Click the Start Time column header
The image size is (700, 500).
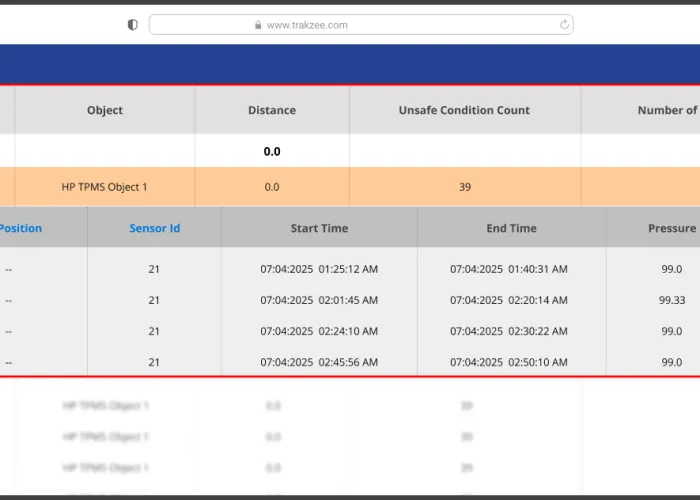(319, 228)
